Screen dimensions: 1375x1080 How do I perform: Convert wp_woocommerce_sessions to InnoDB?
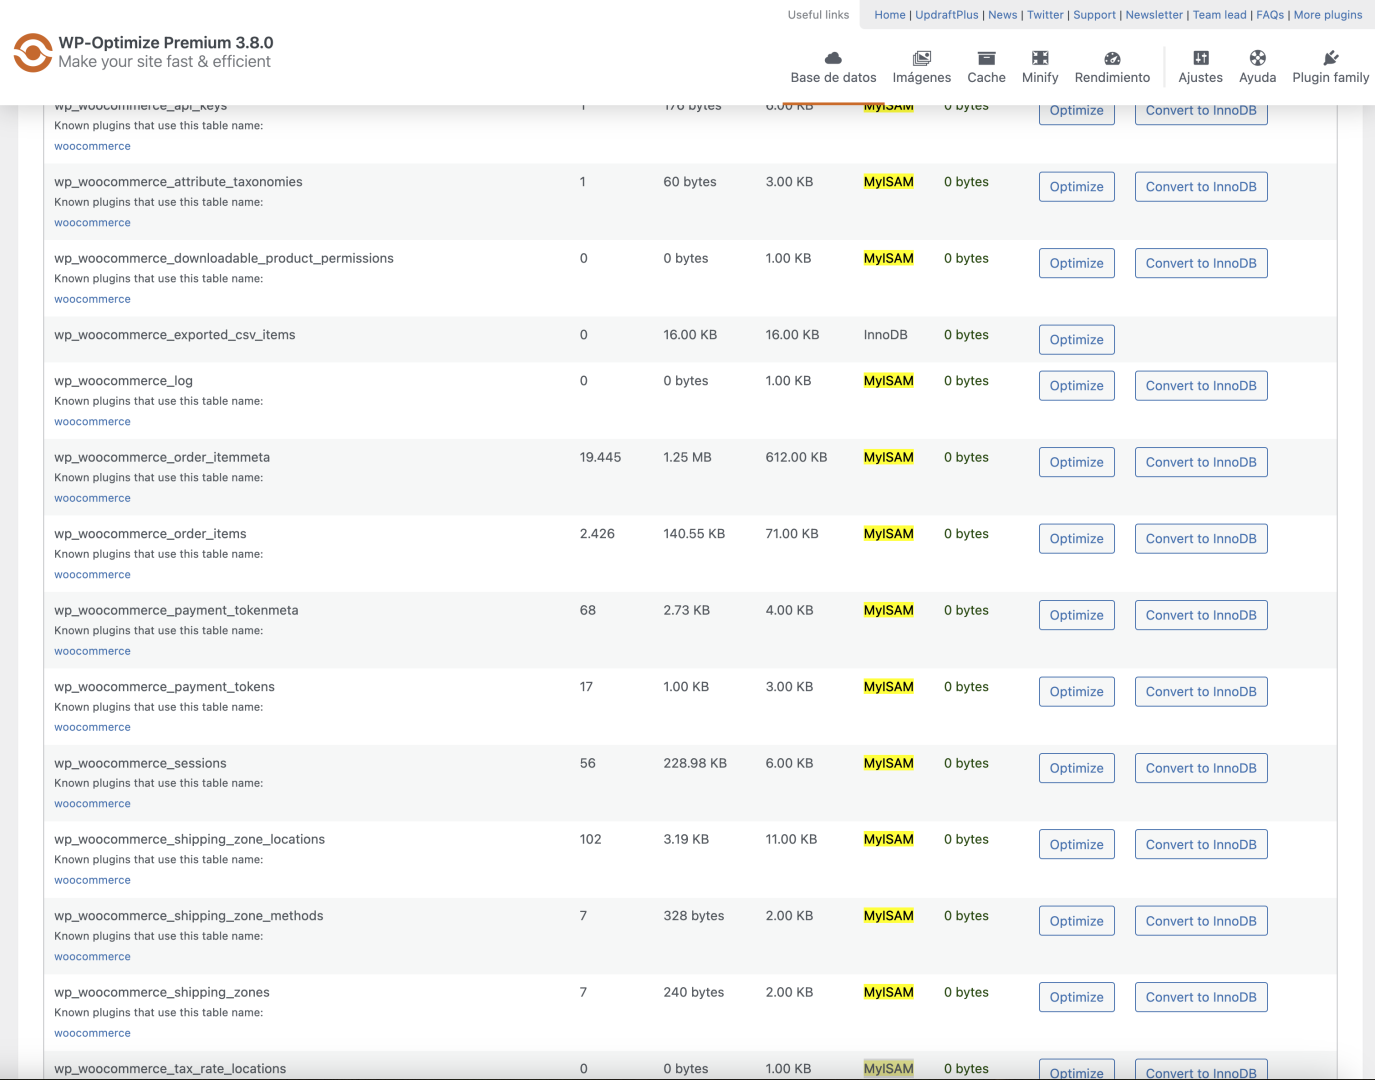click(x=1201, y=768)
